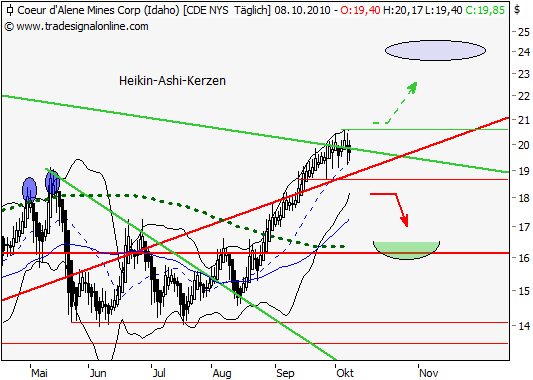Click the 'Okt' time axis label
Image resolution: width=533 pixels, height=380 pixels.
[x=345, y=373]
